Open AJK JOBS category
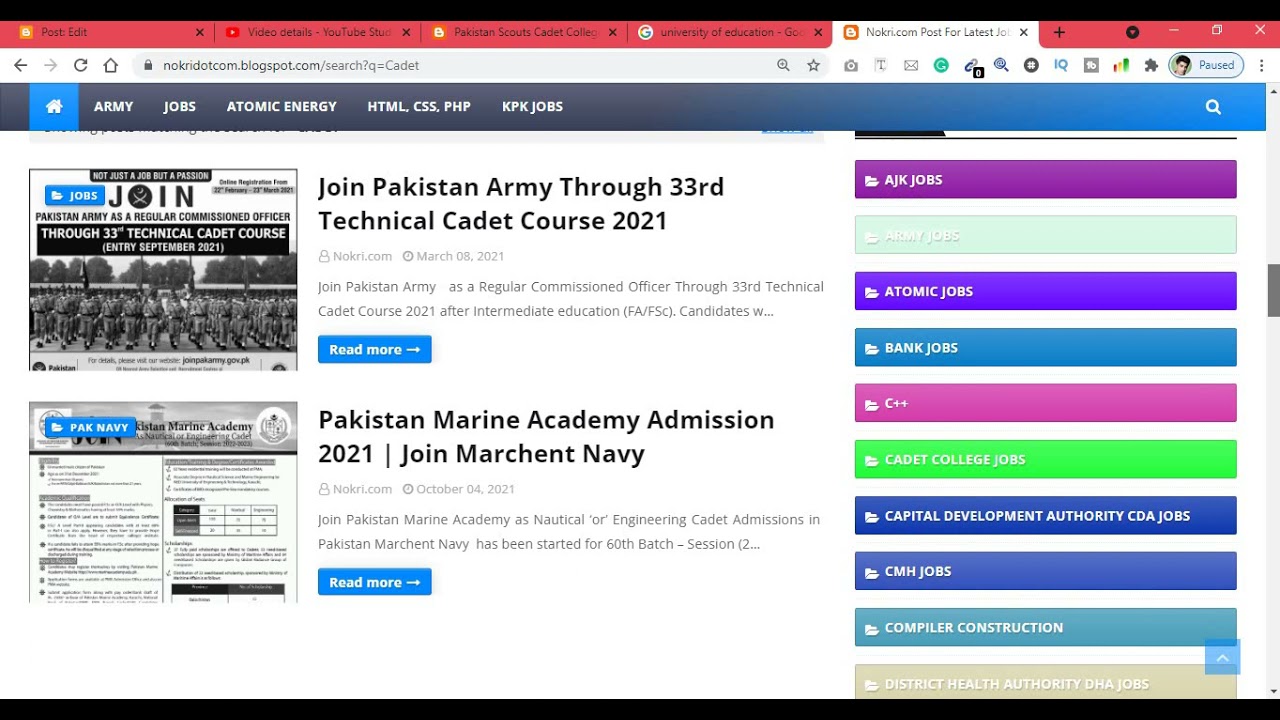This screenshot has width=1280, height=720. [x=1045, y=180]
